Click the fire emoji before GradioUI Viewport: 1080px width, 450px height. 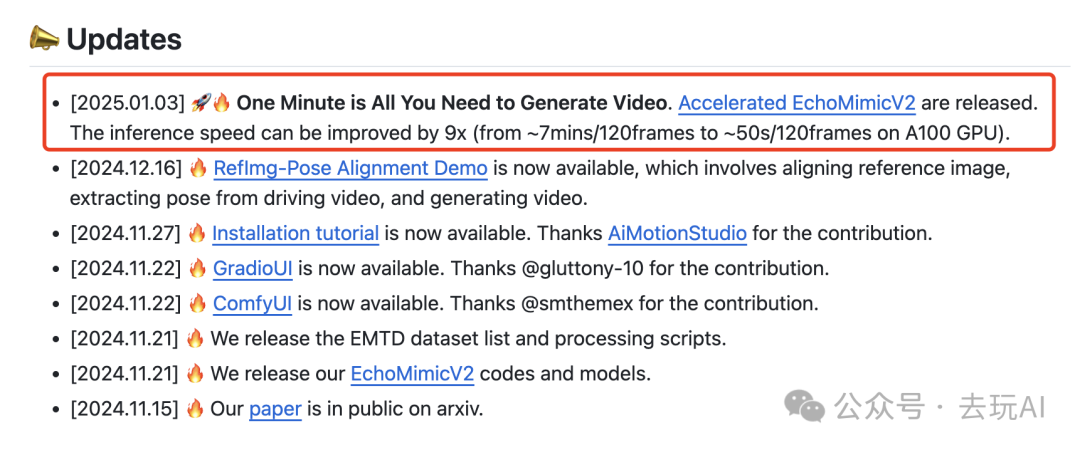(x=198, y=269)
